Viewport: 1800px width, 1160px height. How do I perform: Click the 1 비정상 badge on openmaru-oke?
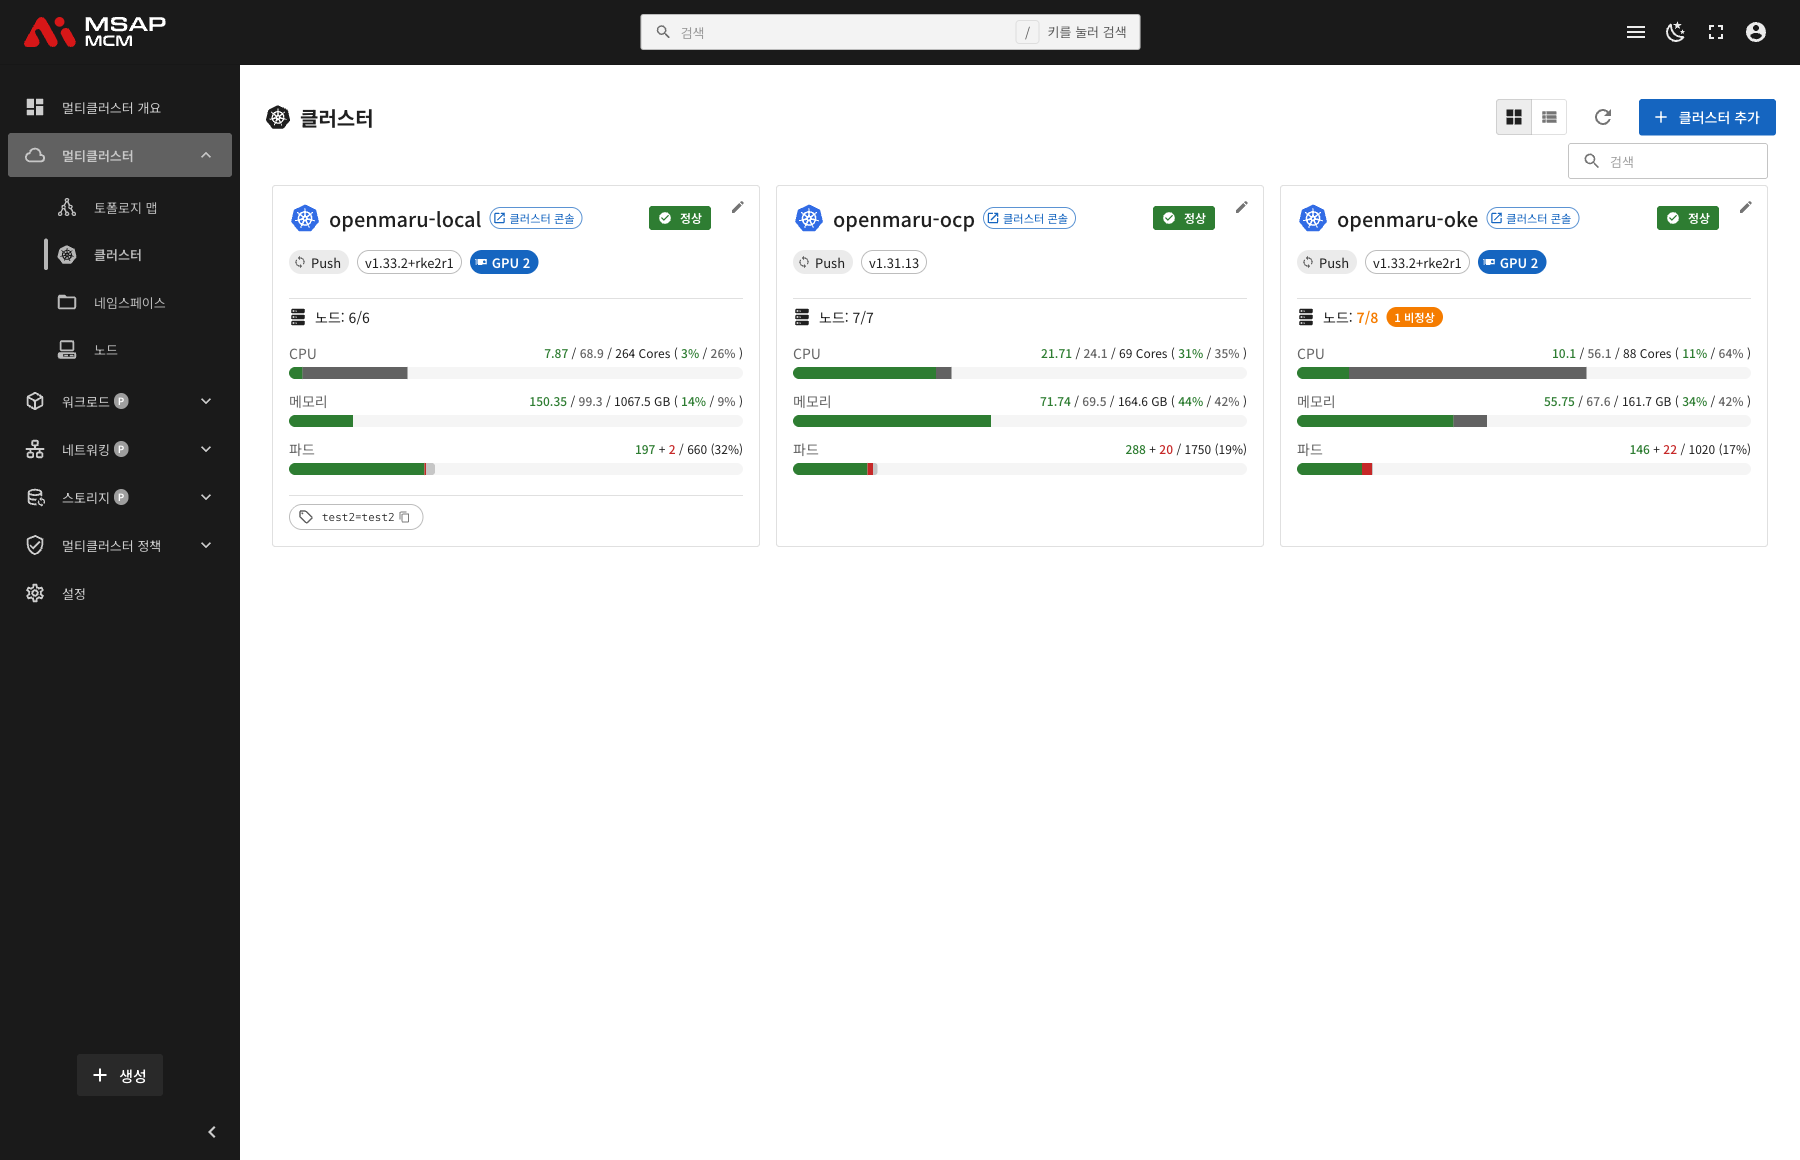coord(1415,317)
